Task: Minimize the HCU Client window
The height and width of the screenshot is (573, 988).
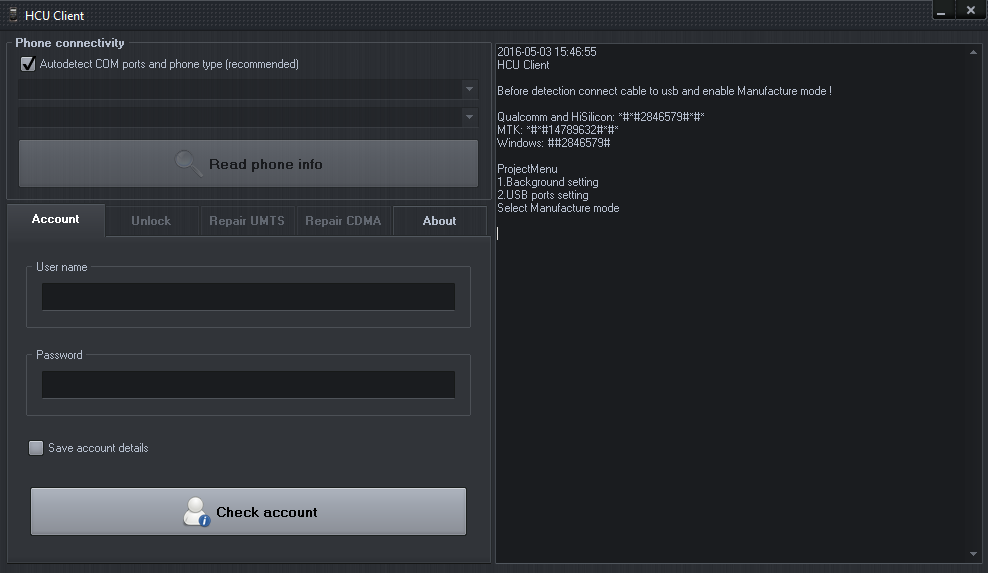Action: point(941,10)
